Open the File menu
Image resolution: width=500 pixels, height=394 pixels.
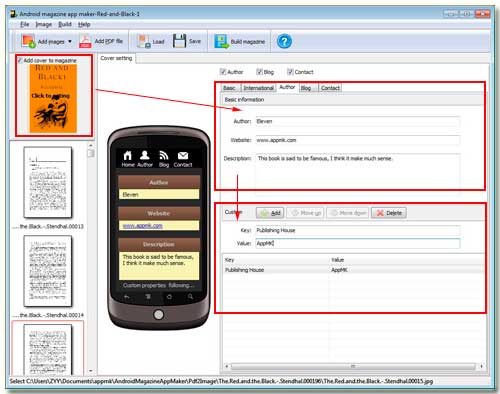[x=24, y=24]
